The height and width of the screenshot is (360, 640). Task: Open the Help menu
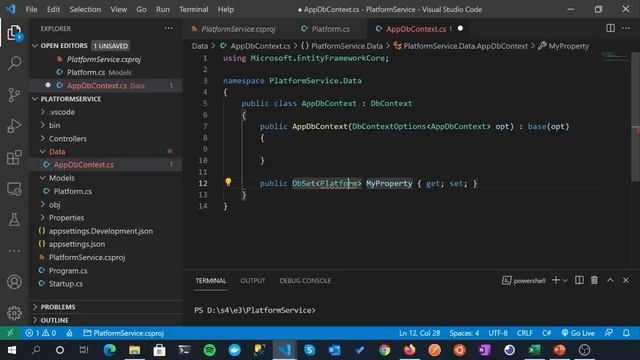(226, 9)
